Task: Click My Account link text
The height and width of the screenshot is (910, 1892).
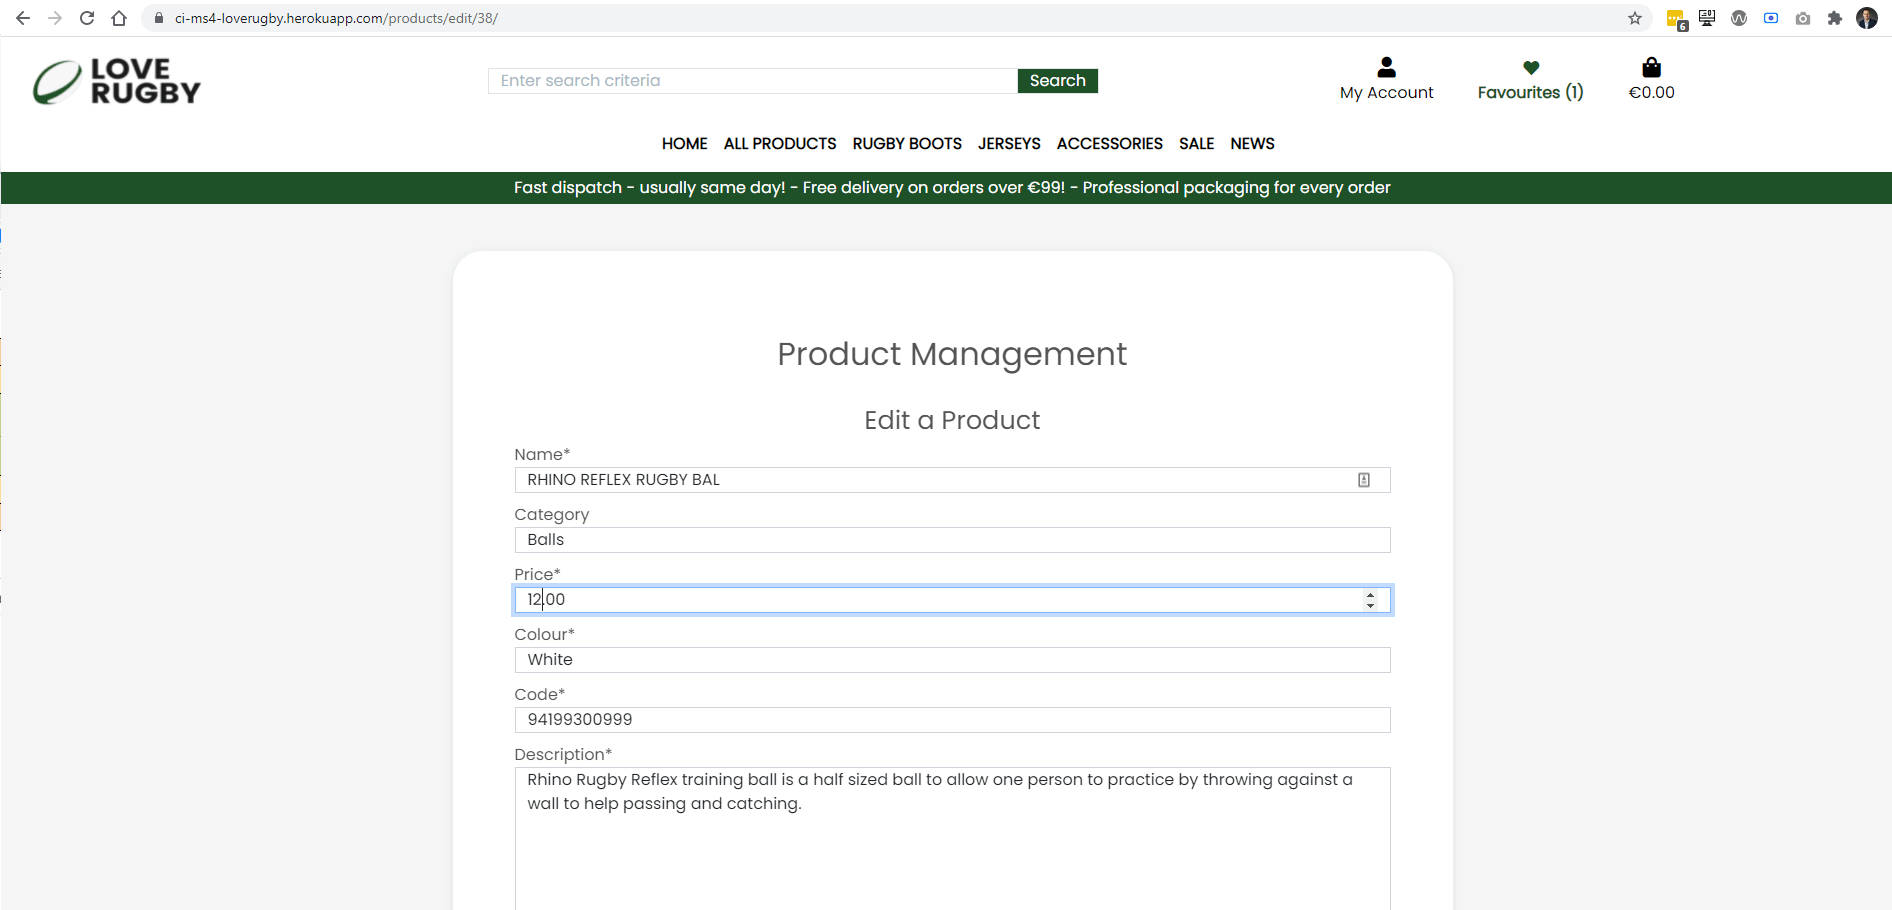Action: click(1386, 92)
